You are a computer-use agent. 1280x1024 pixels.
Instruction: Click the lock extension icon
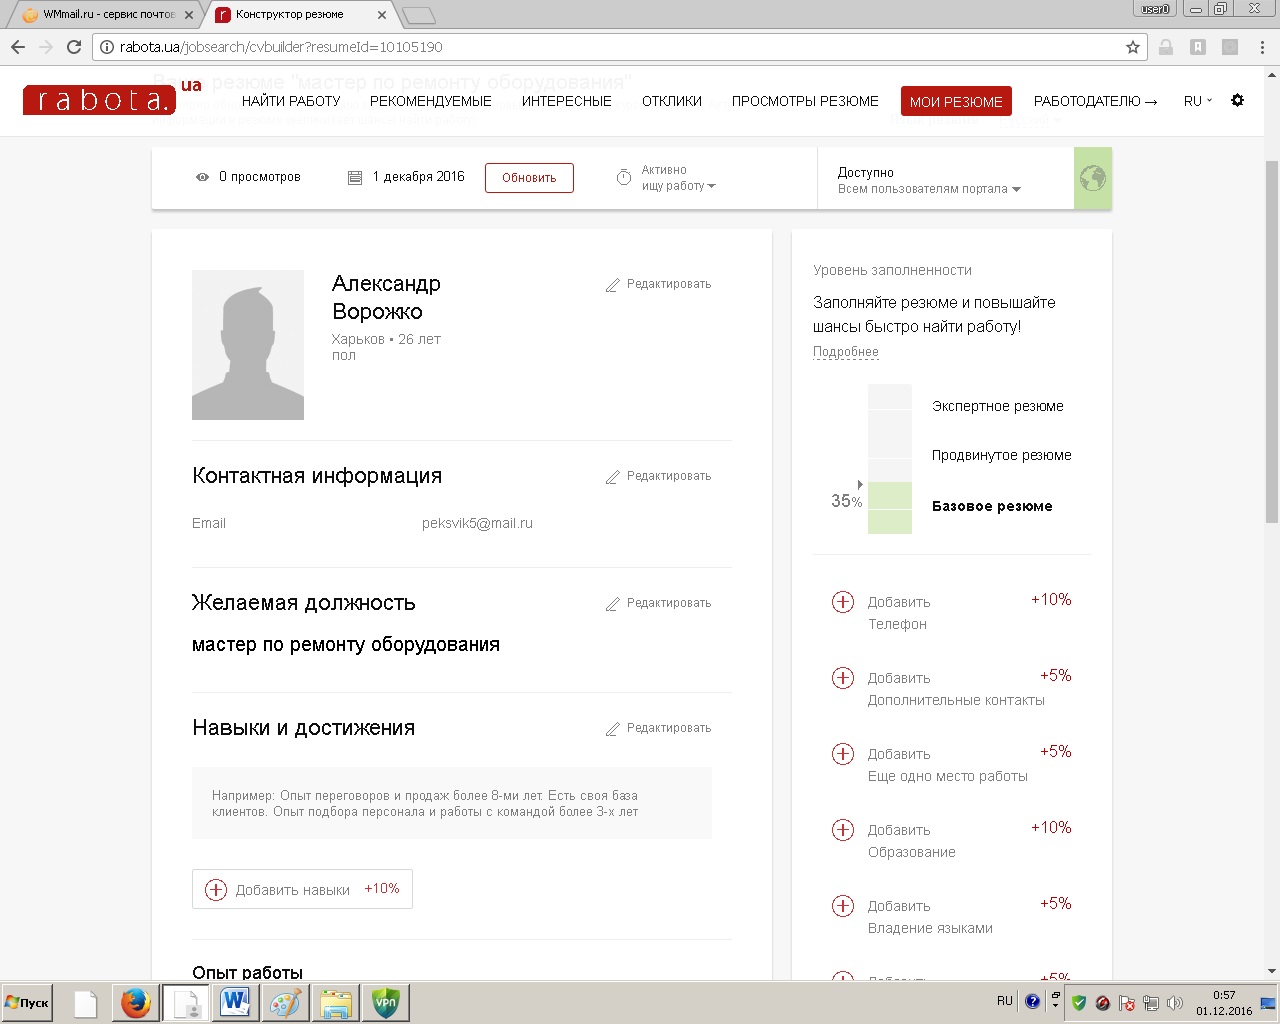coord(1166,47)
